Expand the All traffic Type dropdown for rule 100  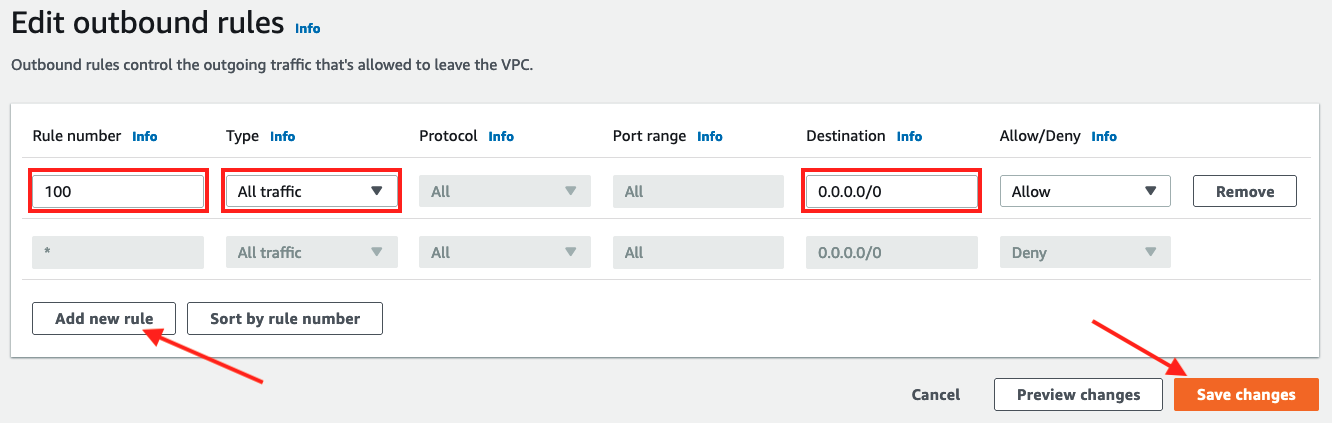(x=311, y=191)
